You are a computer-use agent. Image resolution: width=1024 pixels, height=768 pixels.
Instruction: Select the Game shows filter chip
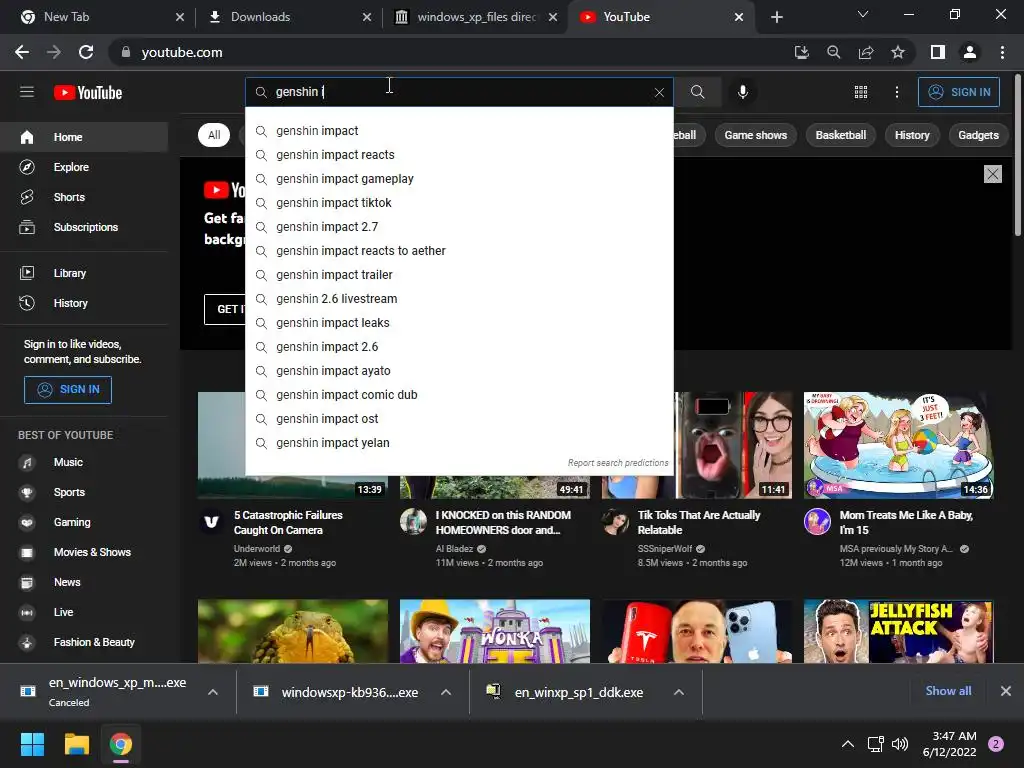coord(756,135)
